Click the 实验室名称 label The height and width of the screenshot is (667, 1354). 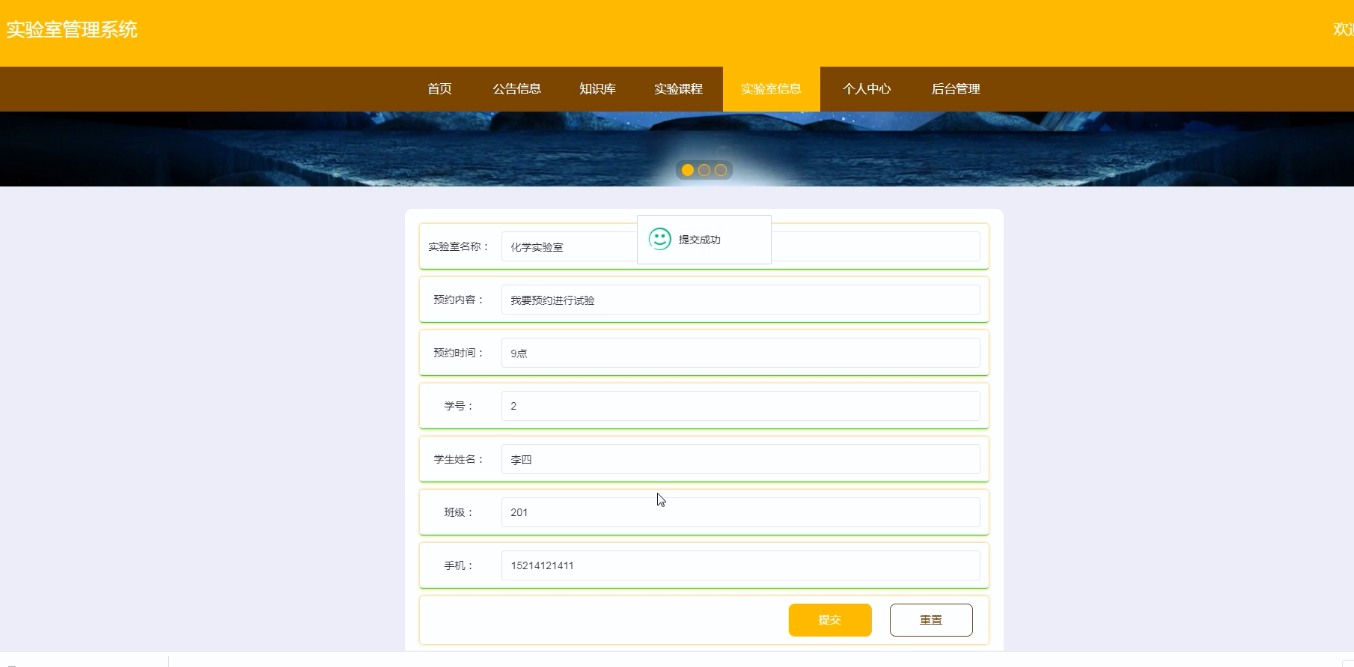click(x=459, y=246)
